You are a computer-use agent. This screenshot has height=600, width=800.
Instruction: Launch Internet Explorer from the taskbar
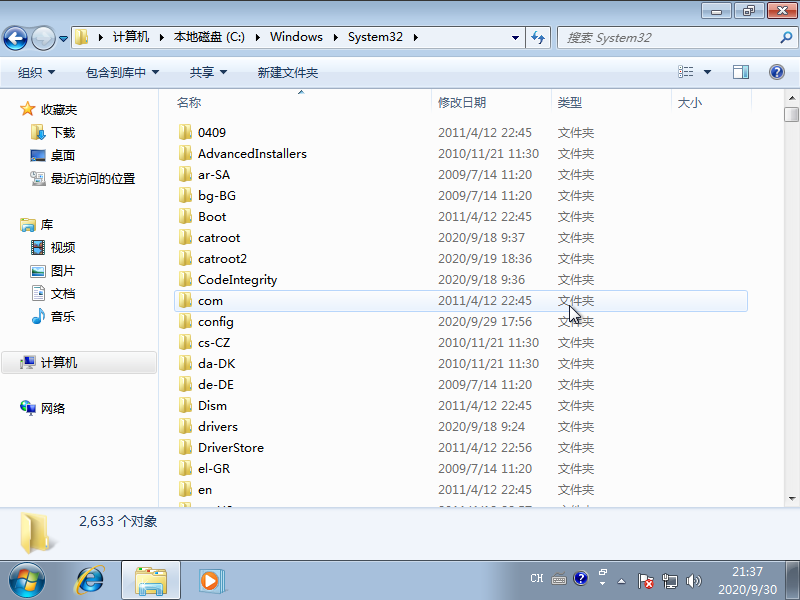click(91, 579)
